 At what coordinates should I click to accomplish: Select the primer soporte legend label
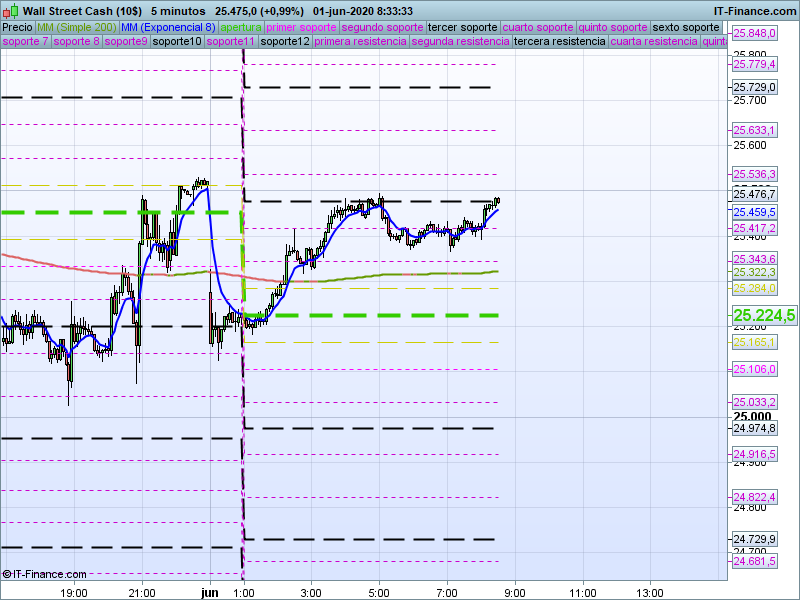coord(301,28)
